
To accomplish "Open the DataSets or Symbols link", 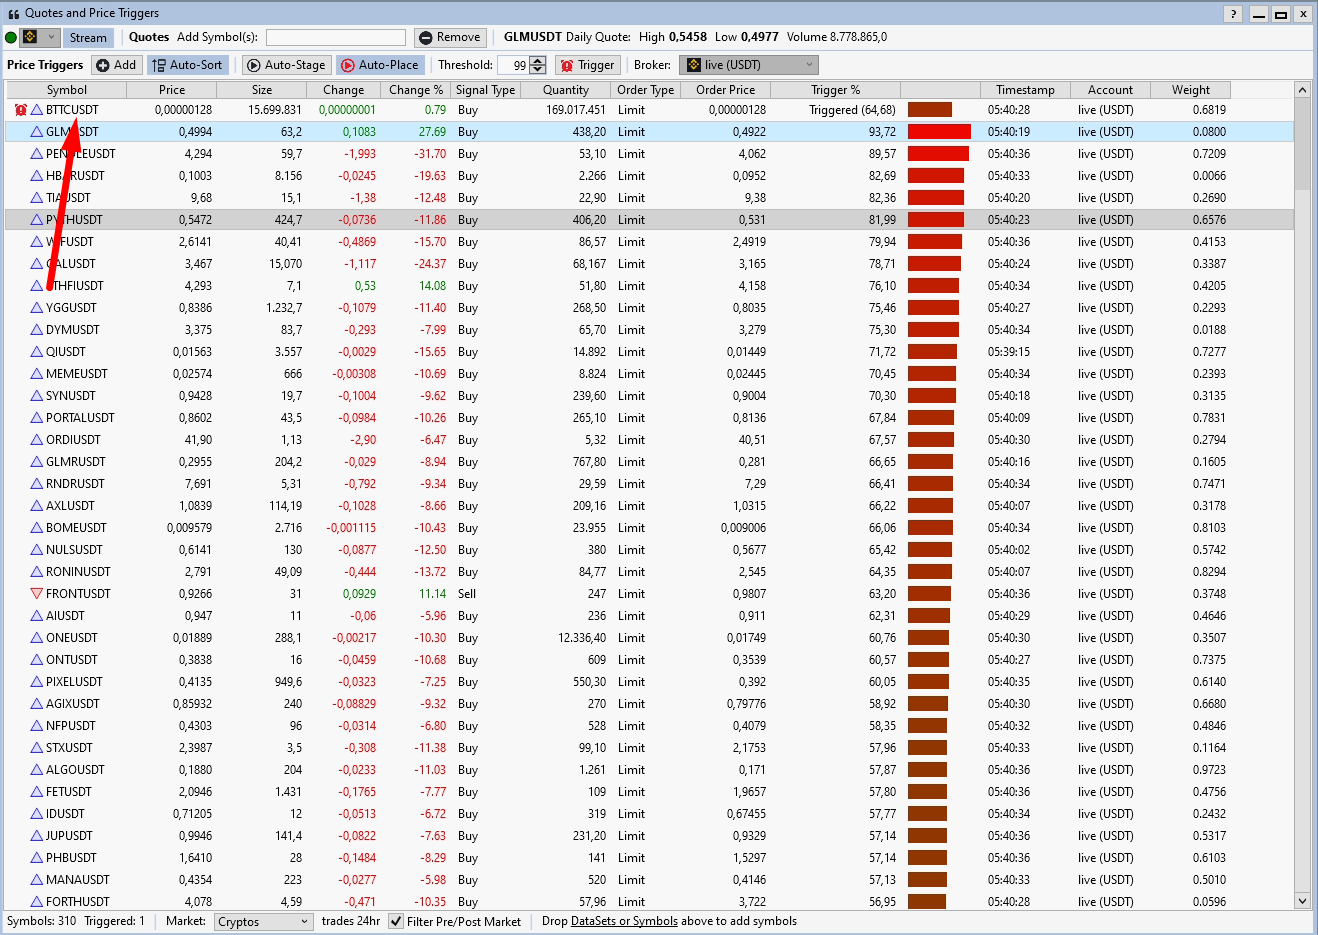I will 624,922.
